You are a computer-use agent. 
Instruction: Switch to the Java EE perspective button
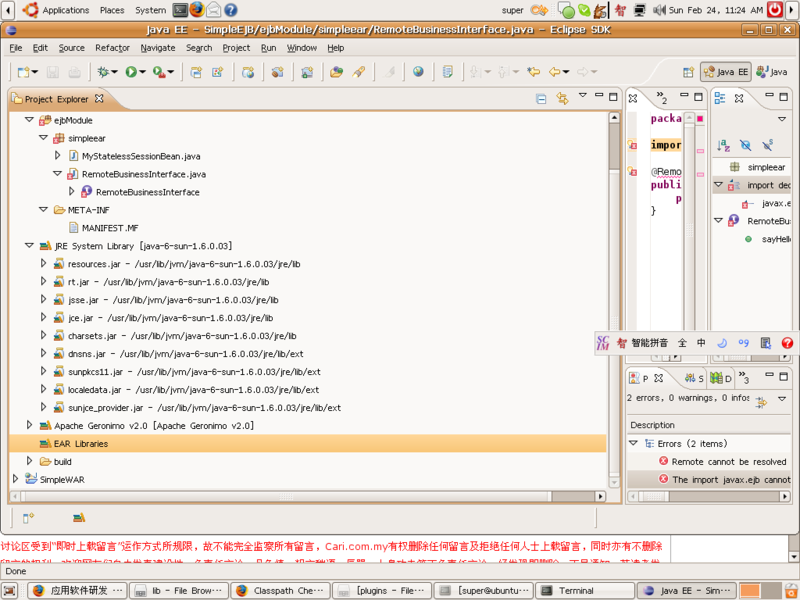click(726, 72)
